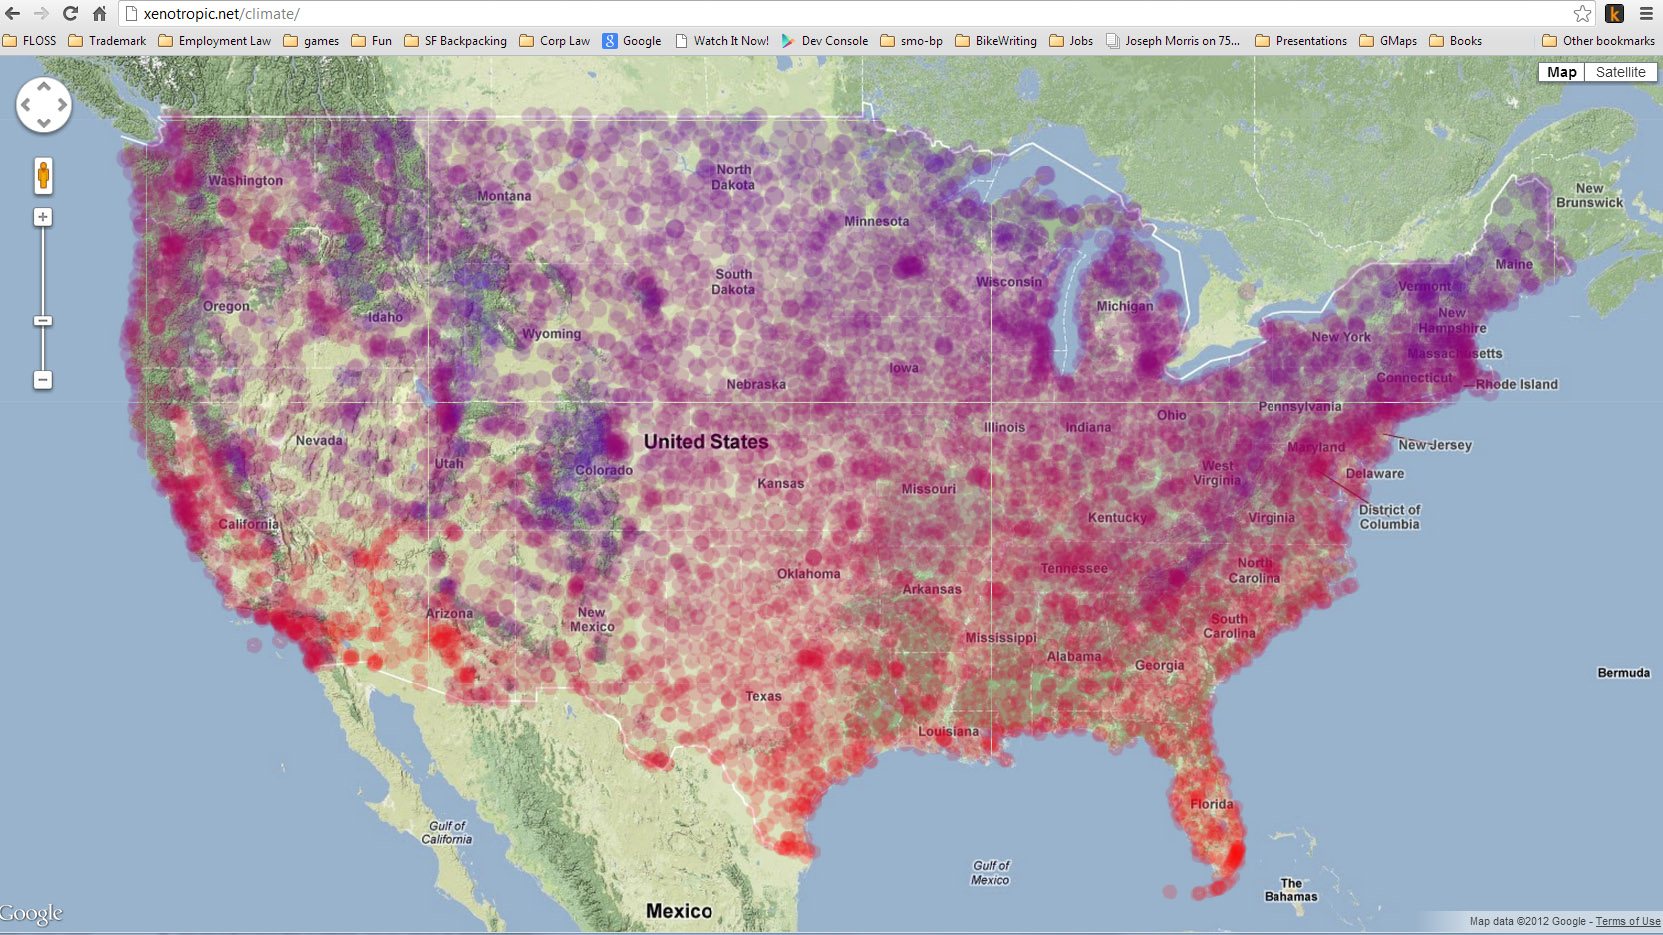The height and width of the screenshot is (935, 1663).
Task: Open the smo-bp bookmarks folder
Action: coord(911,41)
